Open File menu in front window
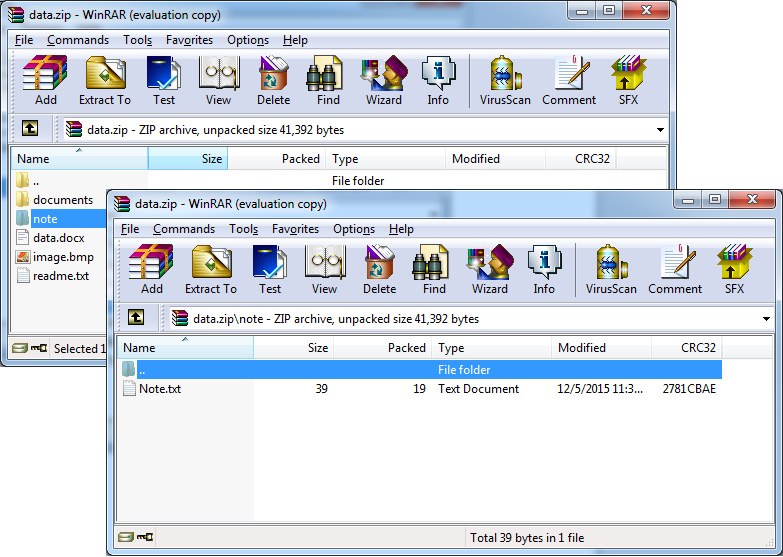This screenshot has height=557, width=783. 130,229
